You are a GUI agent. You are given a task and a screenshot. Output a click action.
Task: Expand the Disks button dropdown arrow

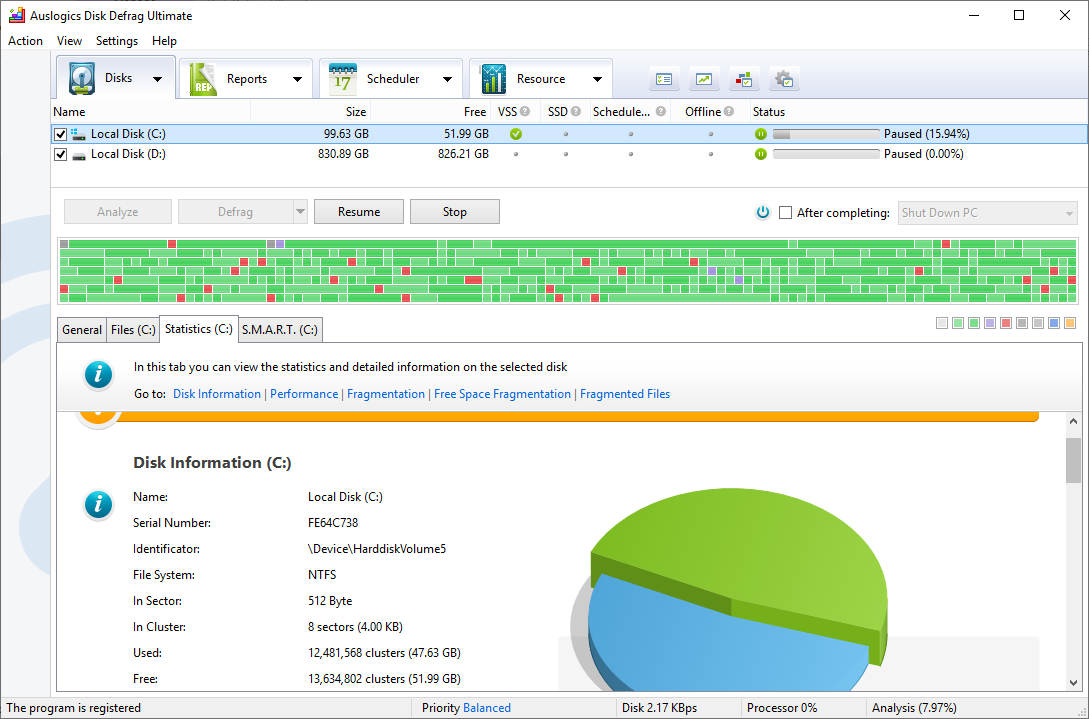pos(157,78)
